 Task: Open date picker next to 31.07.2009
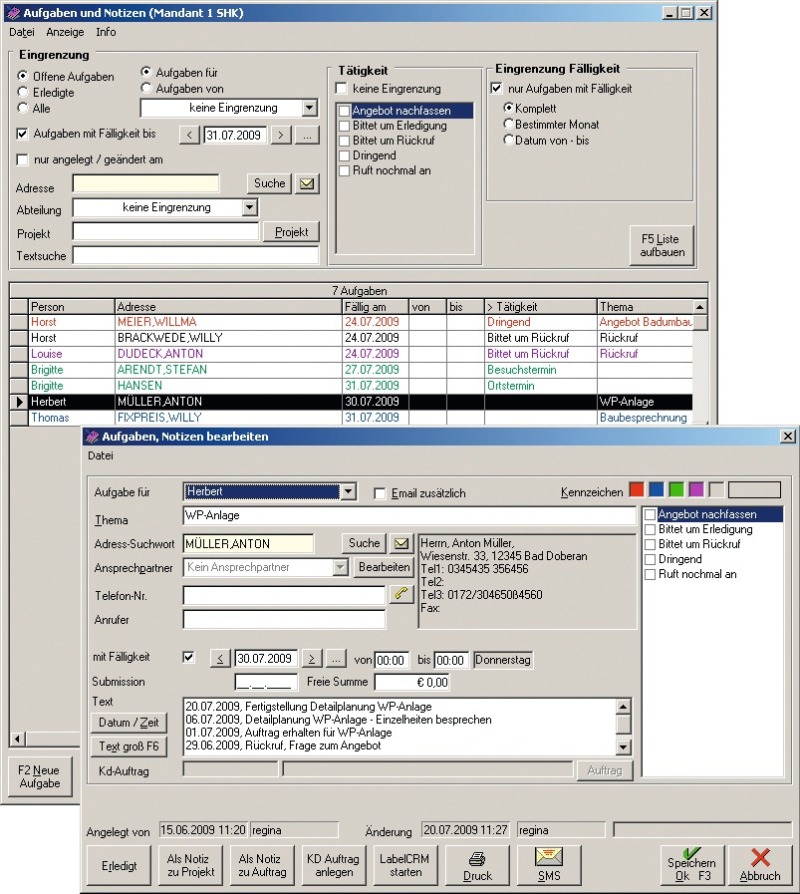307,135
